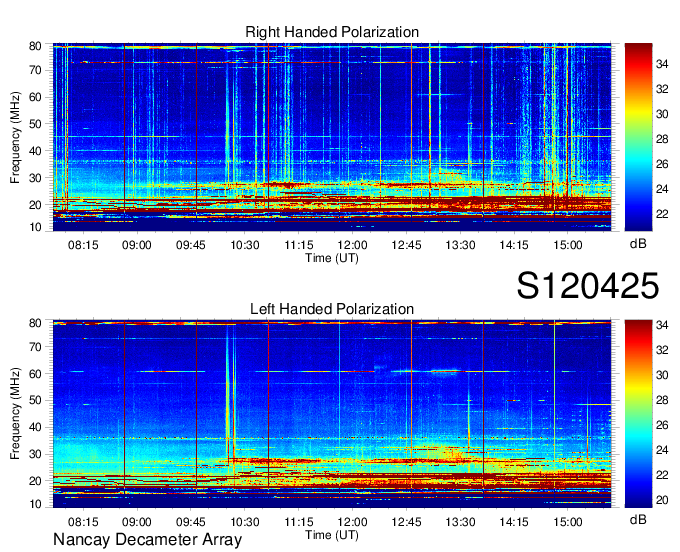Click the 20 dB value on lower color bar

tap(662, 500)
